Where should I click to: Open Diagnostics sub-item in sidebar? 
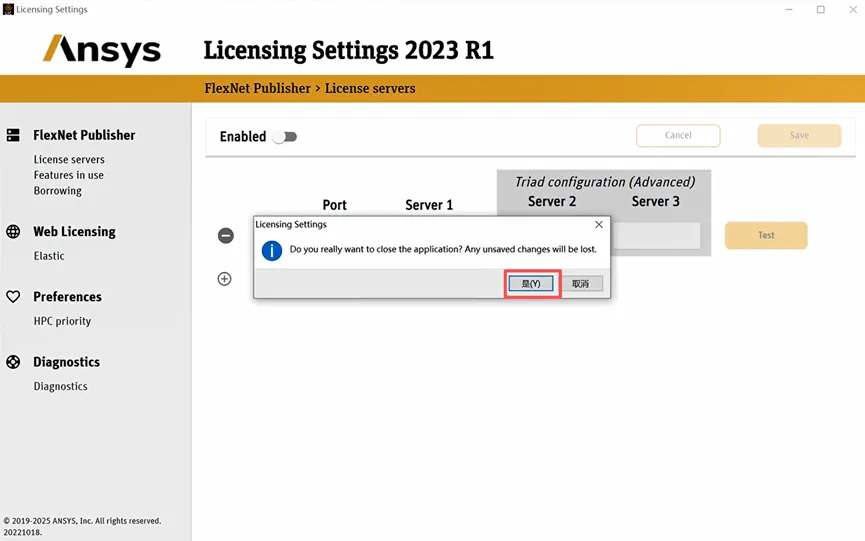(x=60, y=386)
